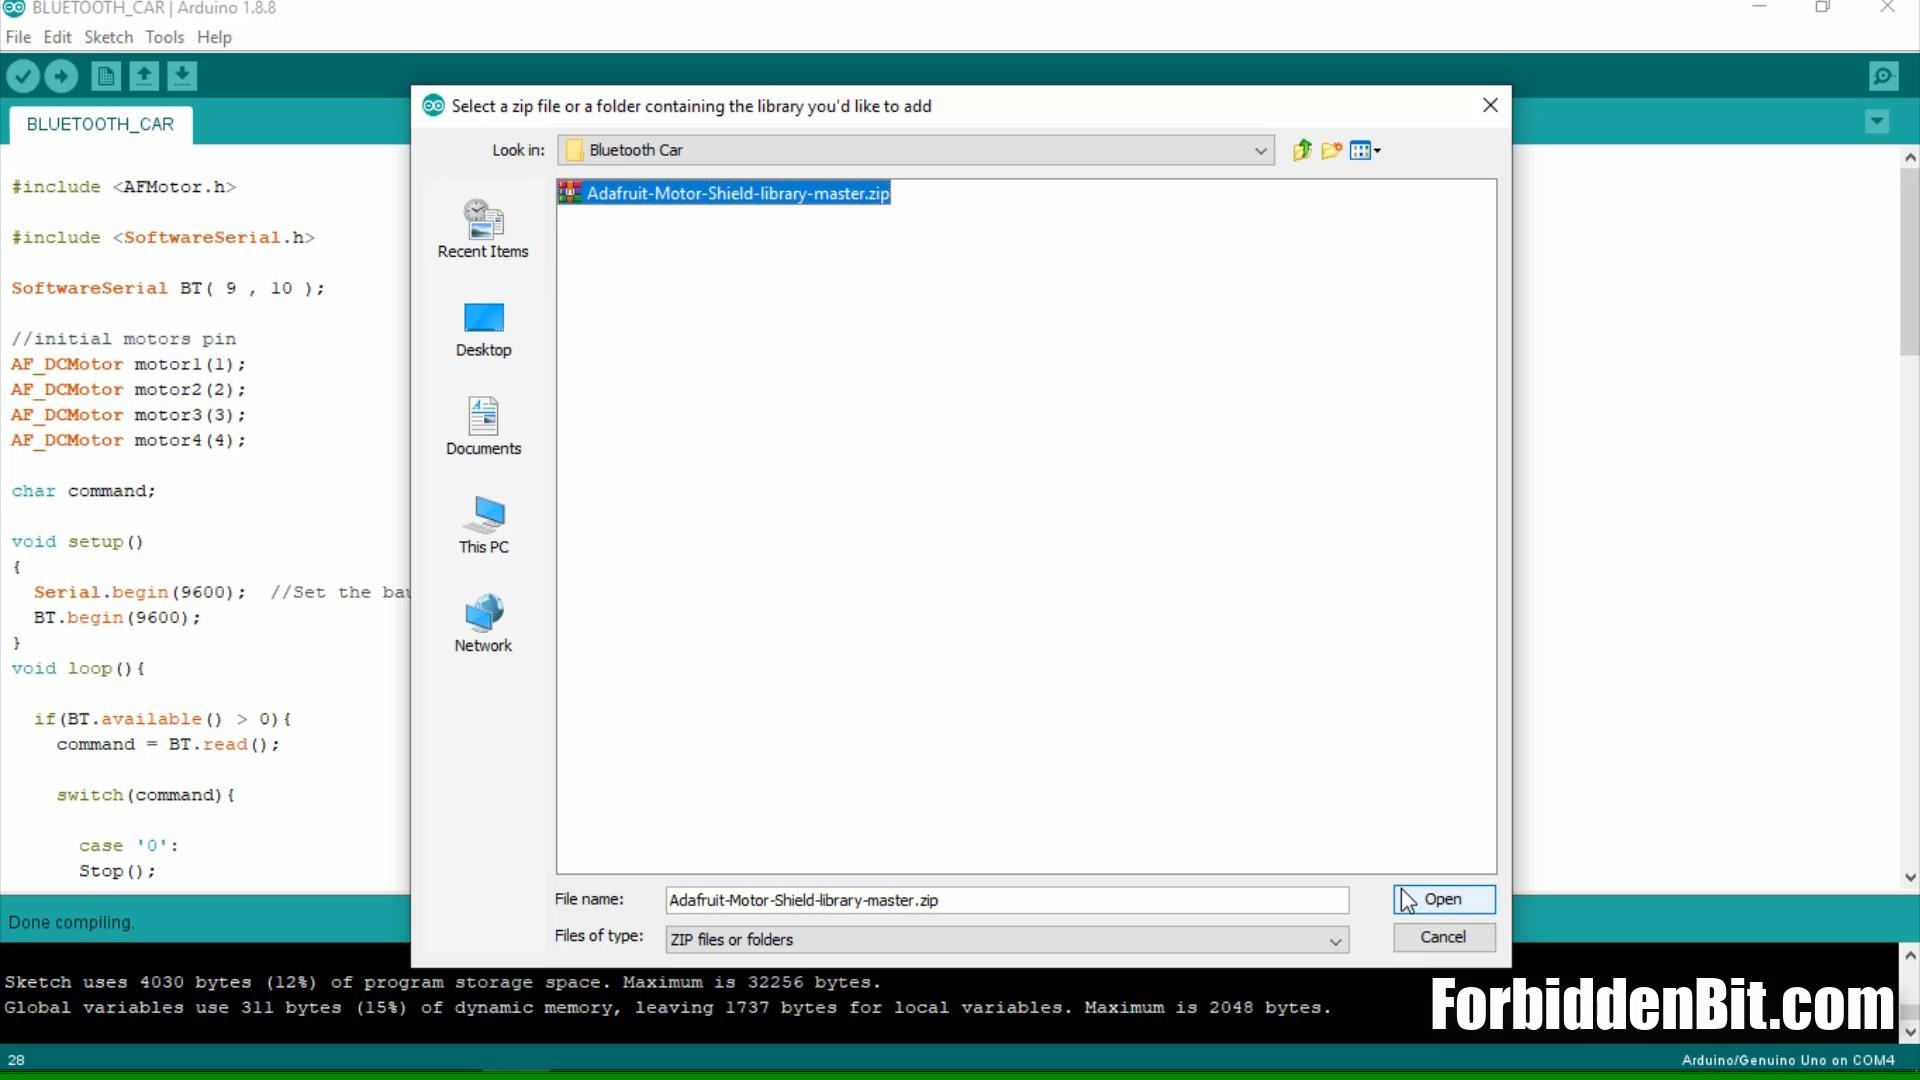This screenshot has width=1920, height=1080.
Task: Expand the Look in folder dropdown
Action: (x=1260, y=150)
